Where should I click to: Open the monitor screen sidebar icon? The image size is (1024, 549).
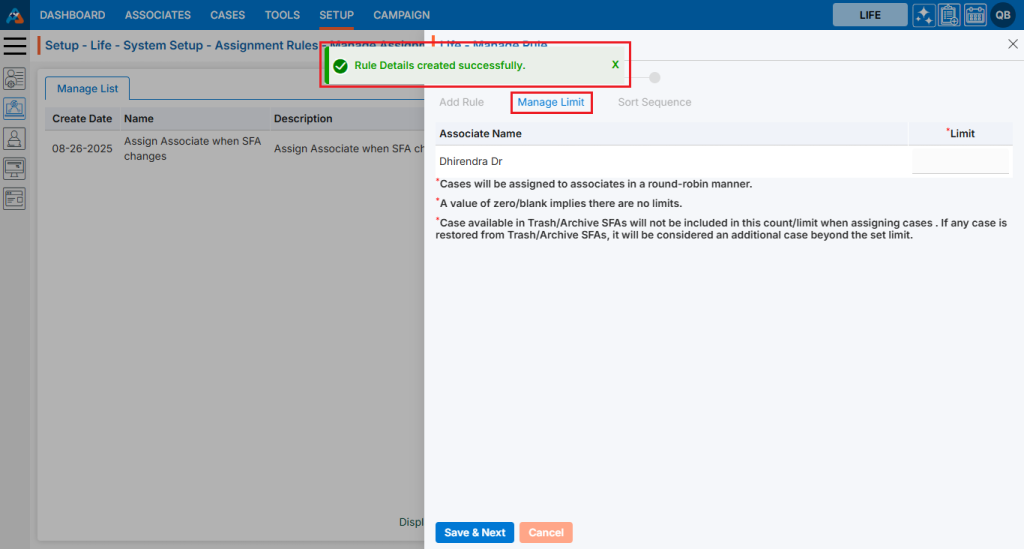tap(15, 168)
